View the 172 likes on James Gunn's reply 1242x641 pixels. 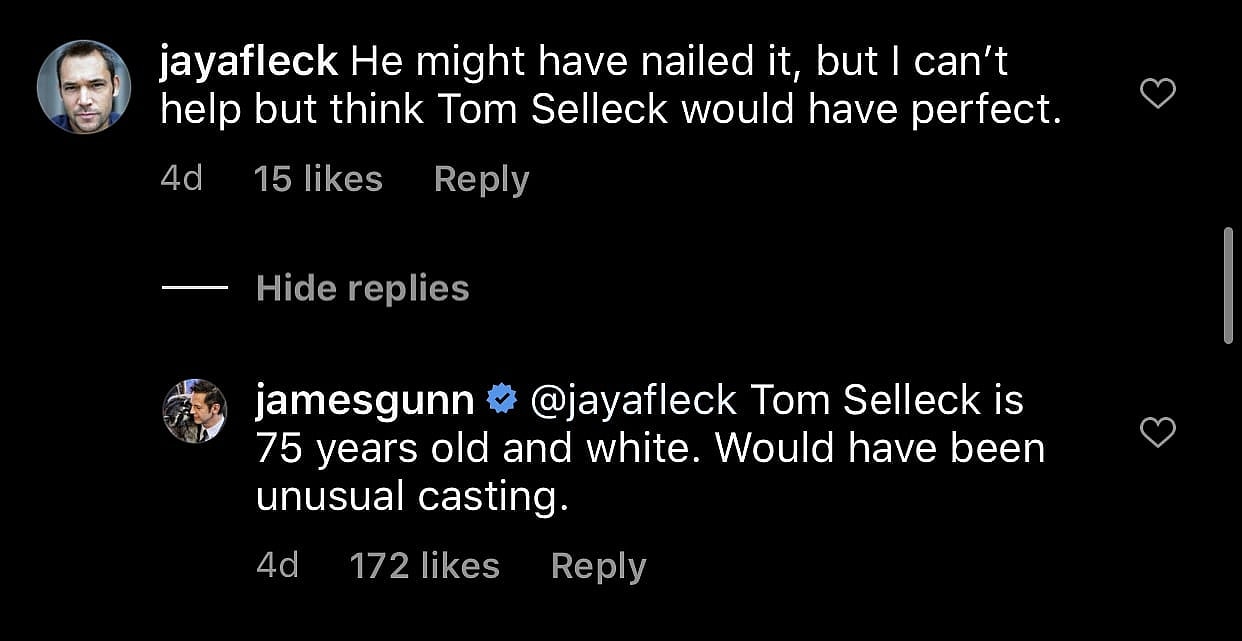(425, 565)
